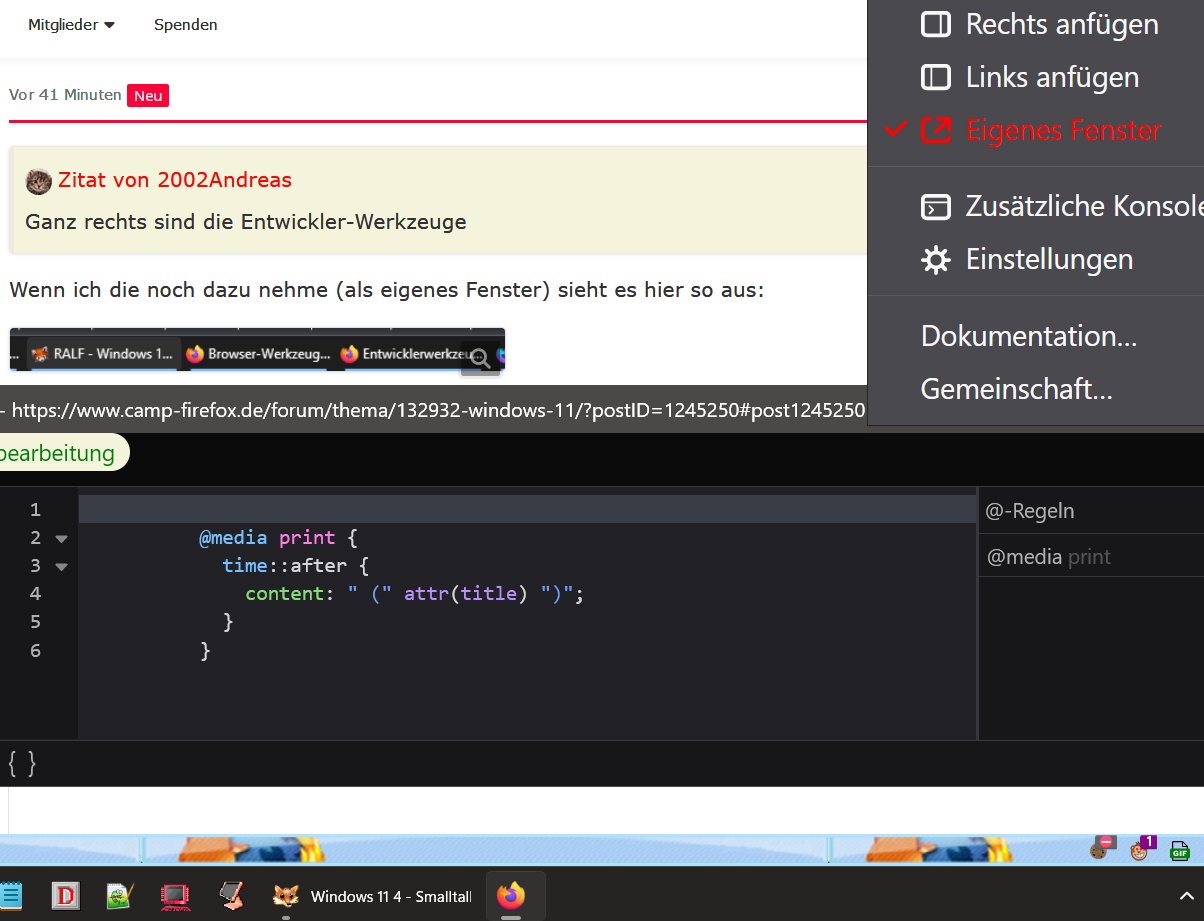Collapse the @media print block on line 2
The image size is (1204, 921).
point(62,538)
